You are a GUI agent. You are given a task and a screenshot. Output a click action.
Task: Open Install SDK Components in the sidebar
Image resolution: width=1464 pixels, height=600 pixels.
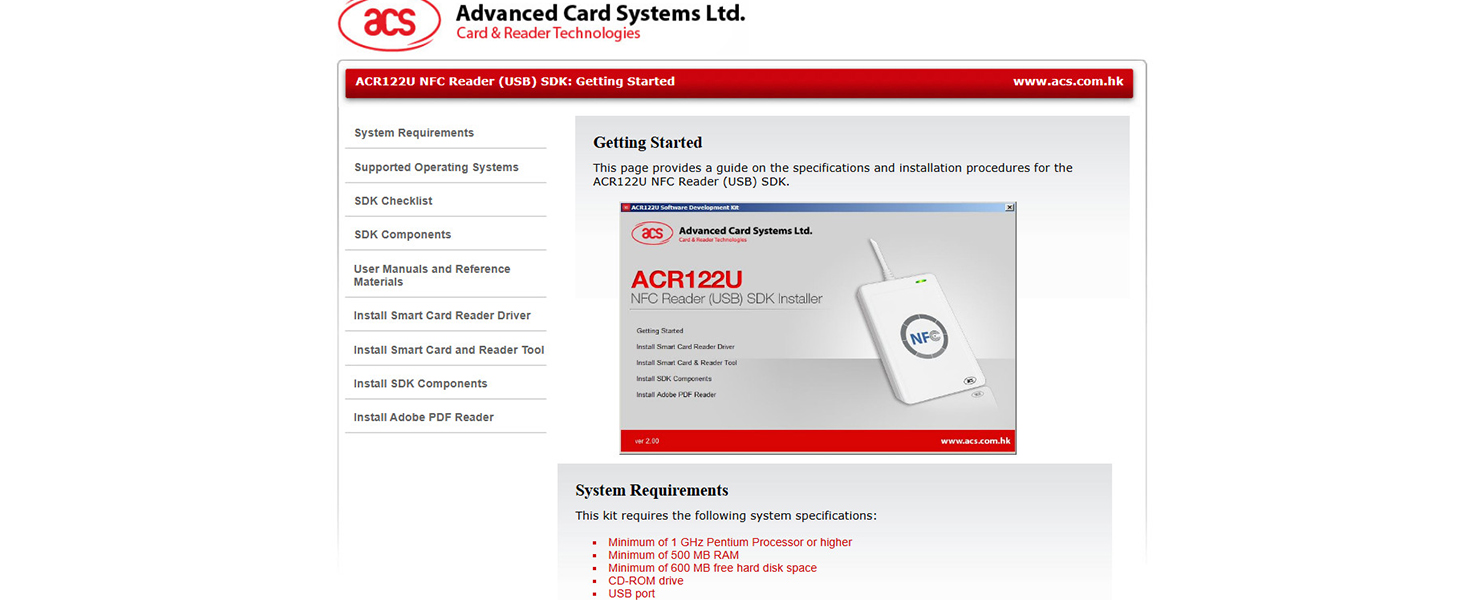420,384
